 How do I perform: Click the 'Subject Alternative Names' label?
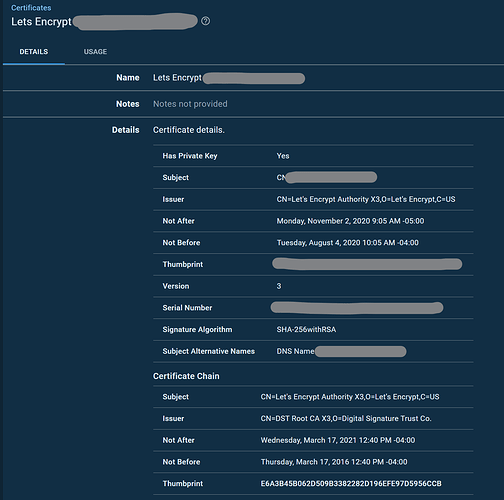pos(209,351)
